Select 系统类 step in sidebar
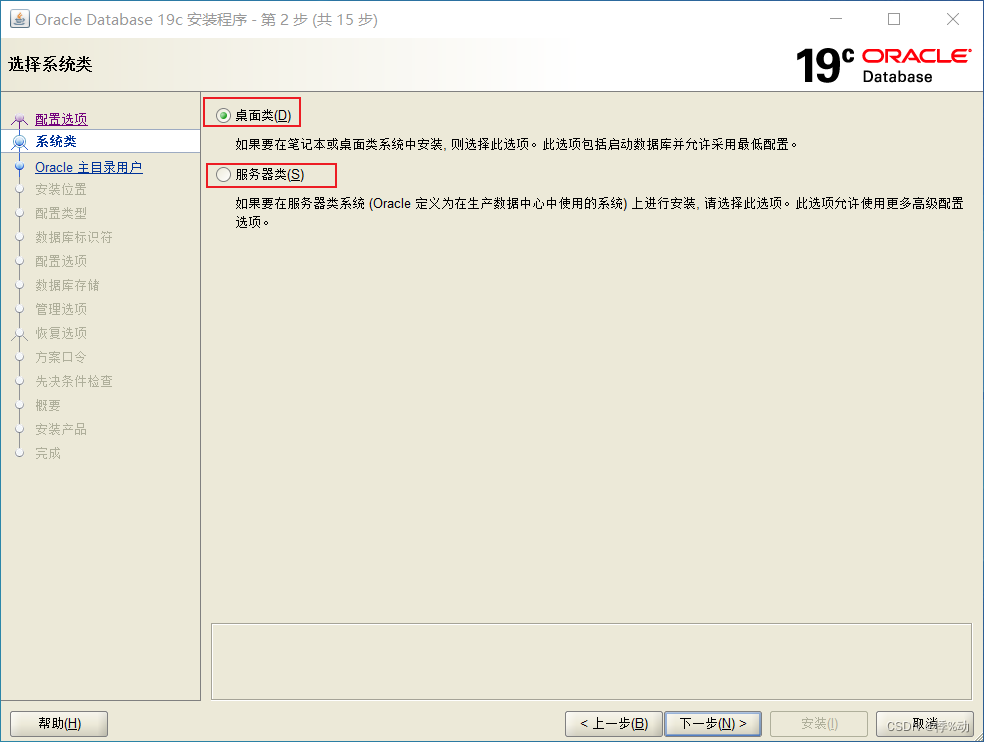The height and width of the screenshot is (742, 984). point(100,141)
